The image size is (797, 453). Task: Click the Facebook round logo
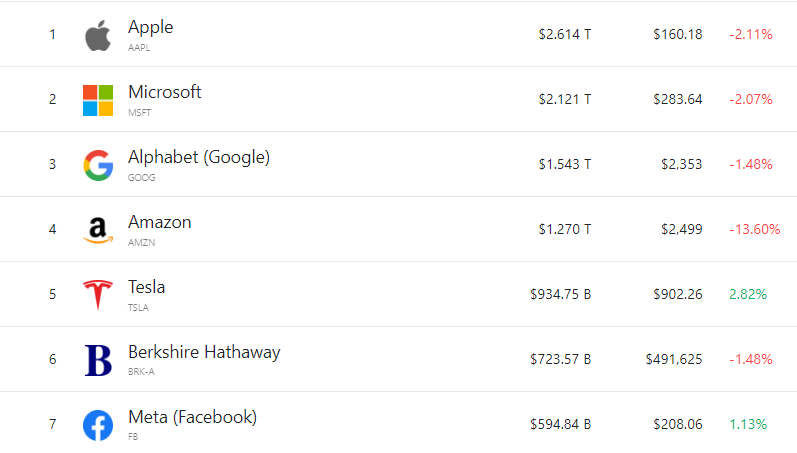[97, 425]
